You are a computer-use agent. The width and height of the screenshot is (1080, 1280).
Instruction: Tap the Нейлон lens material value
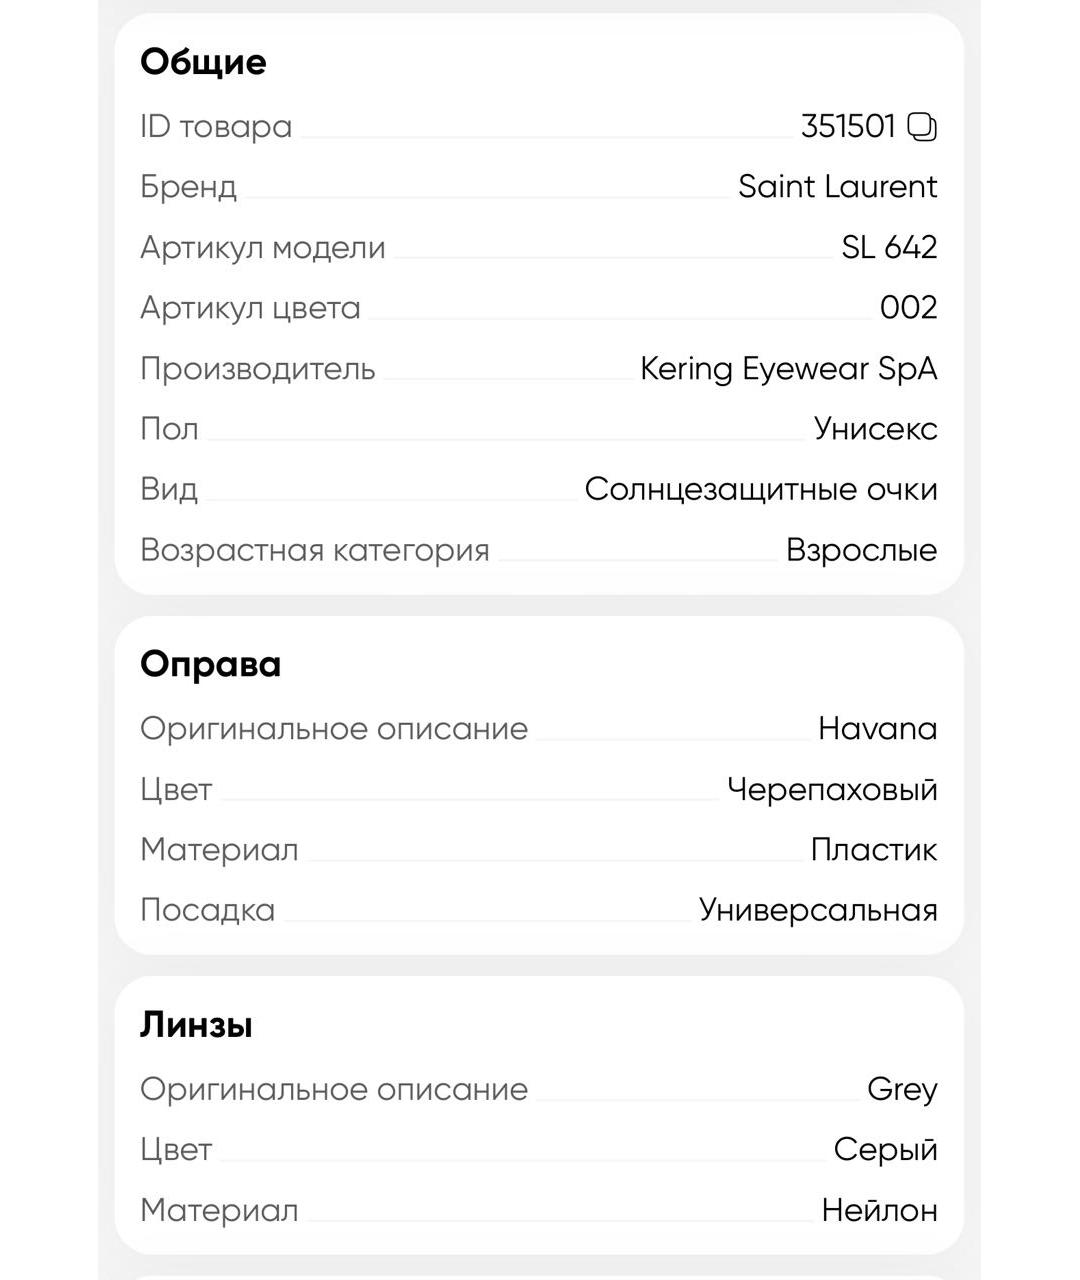click(880, 1211)
